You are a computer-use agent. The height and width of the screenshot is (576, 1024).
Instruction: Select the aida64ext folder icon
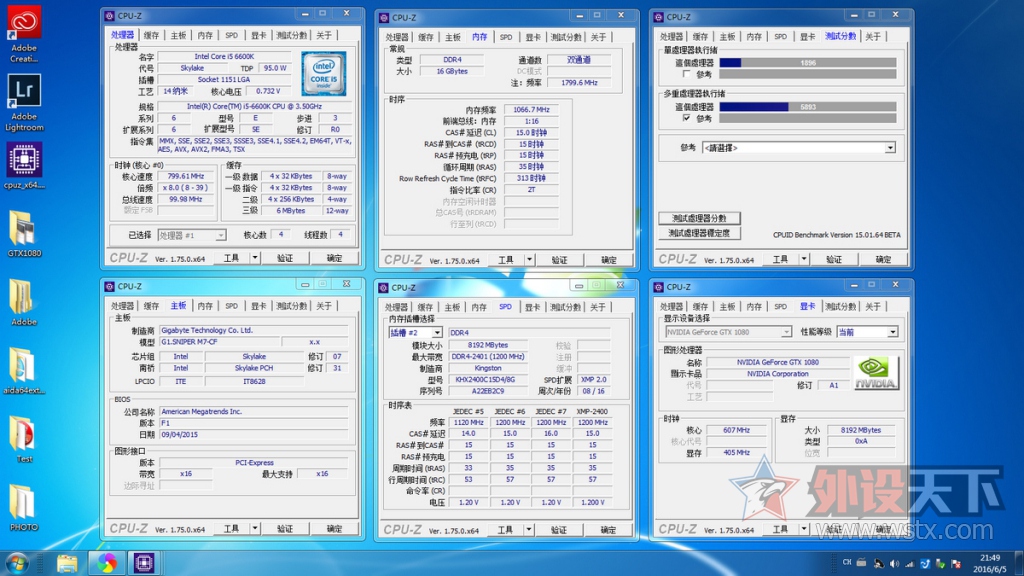24,371
